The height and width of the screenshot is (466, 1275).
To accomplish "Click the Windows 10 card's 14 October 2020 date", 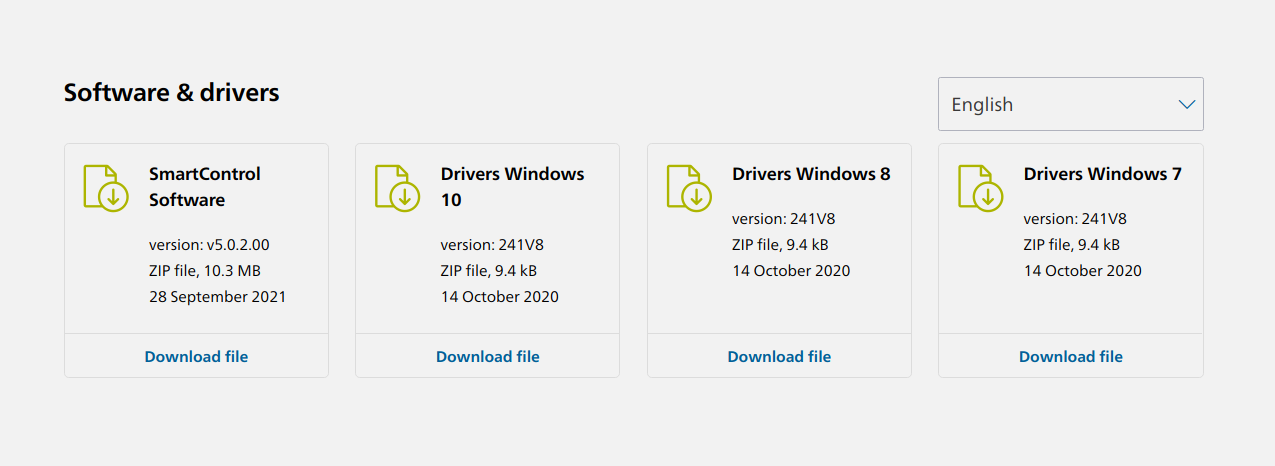I will [500, 296].
